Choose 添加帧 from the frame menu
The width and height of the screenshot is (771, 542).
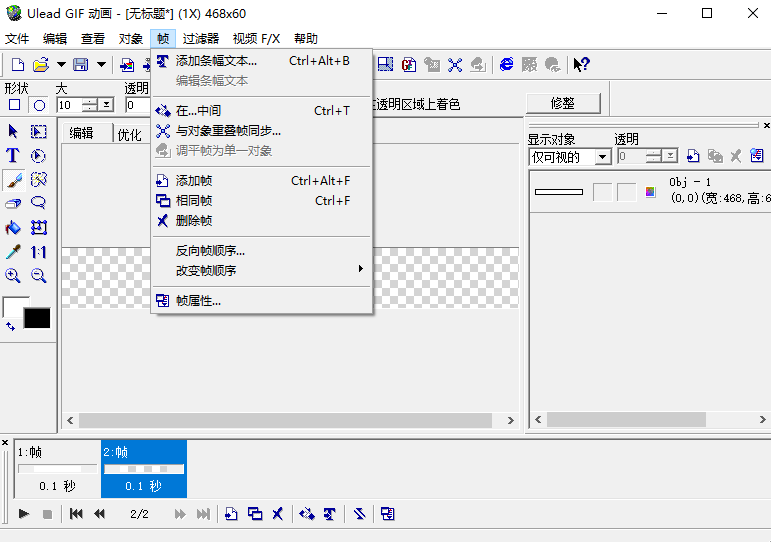pyautogui.click(x=194, y=181)
